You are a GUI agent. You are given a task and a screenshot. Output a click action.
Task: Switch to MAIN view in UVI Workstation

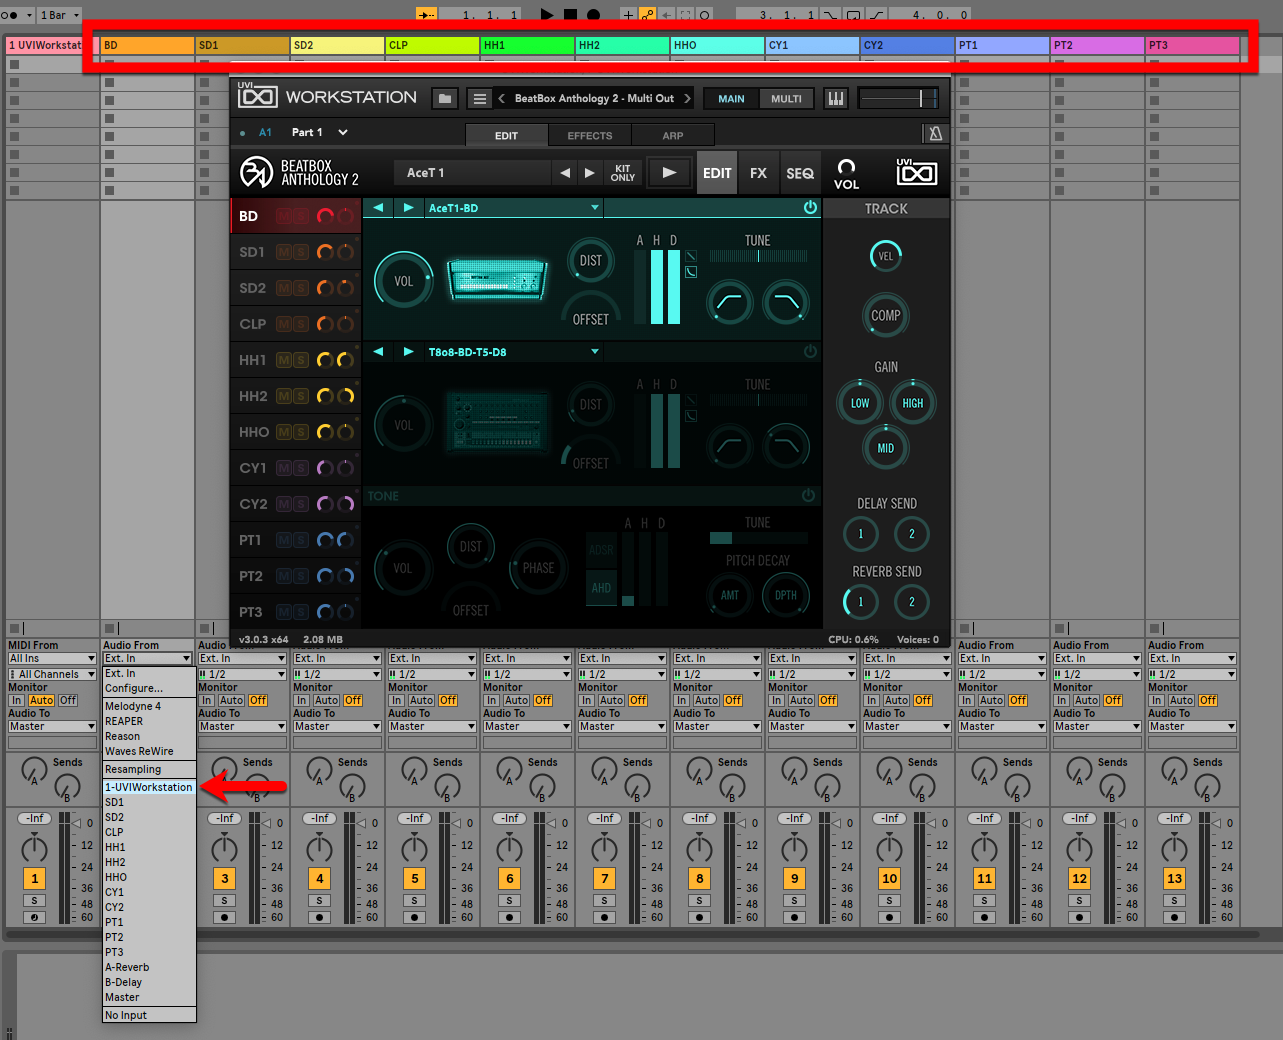731,98
